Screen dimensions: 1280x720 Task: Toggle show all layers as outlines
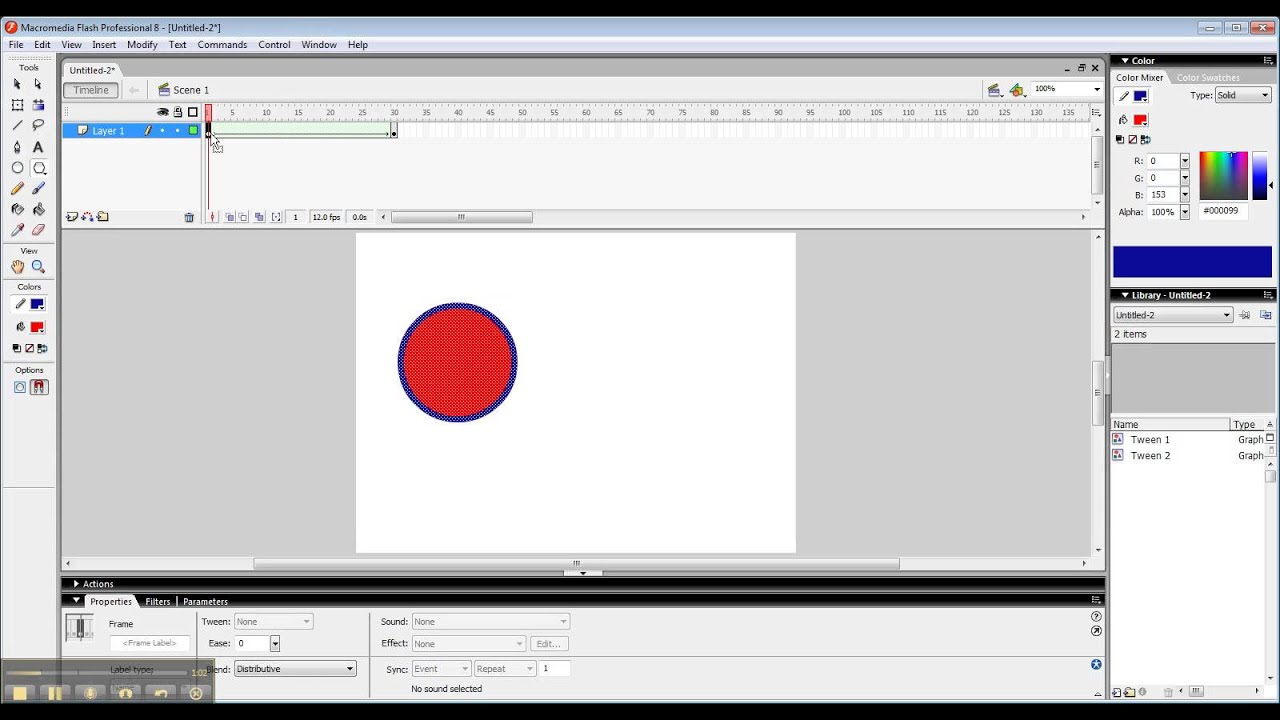point(193,112)
